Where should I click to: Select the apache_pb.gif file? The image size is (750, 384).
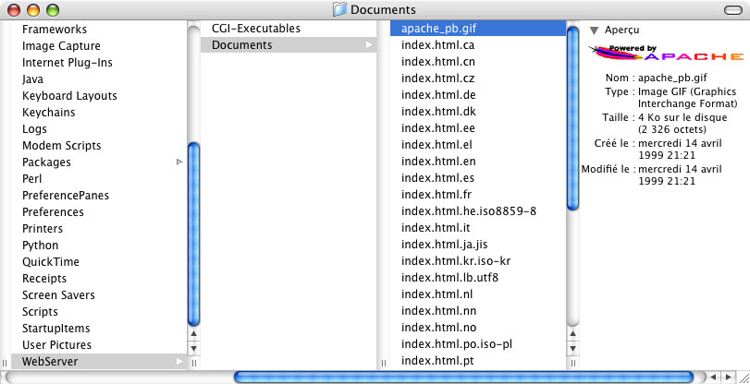[x=478, y=28]
